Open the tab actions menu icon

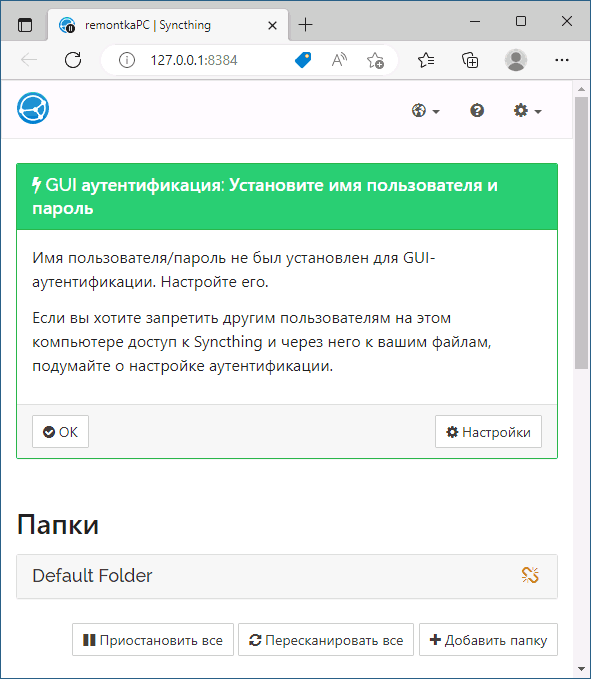[x=25, y=25]
